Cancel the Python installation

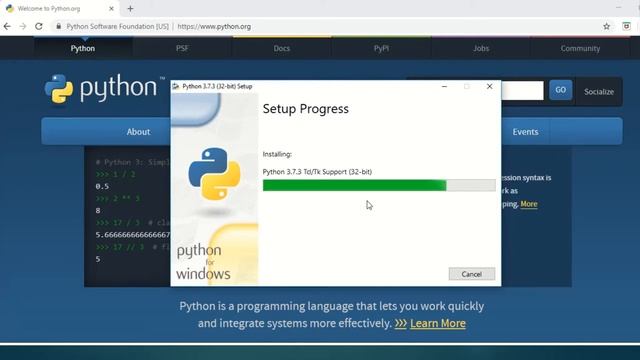(472, 274)
